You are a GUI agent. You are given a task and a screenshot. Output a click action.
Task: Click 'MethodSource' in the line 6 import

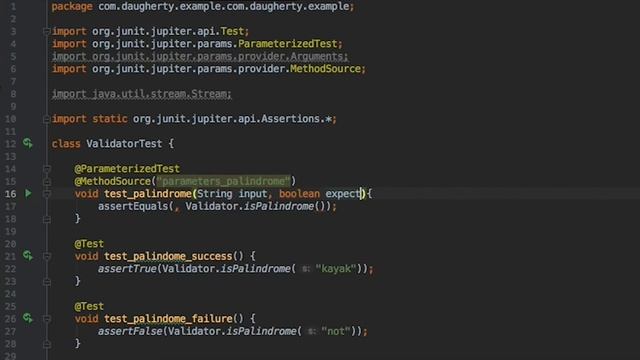(x=325, y=69)
